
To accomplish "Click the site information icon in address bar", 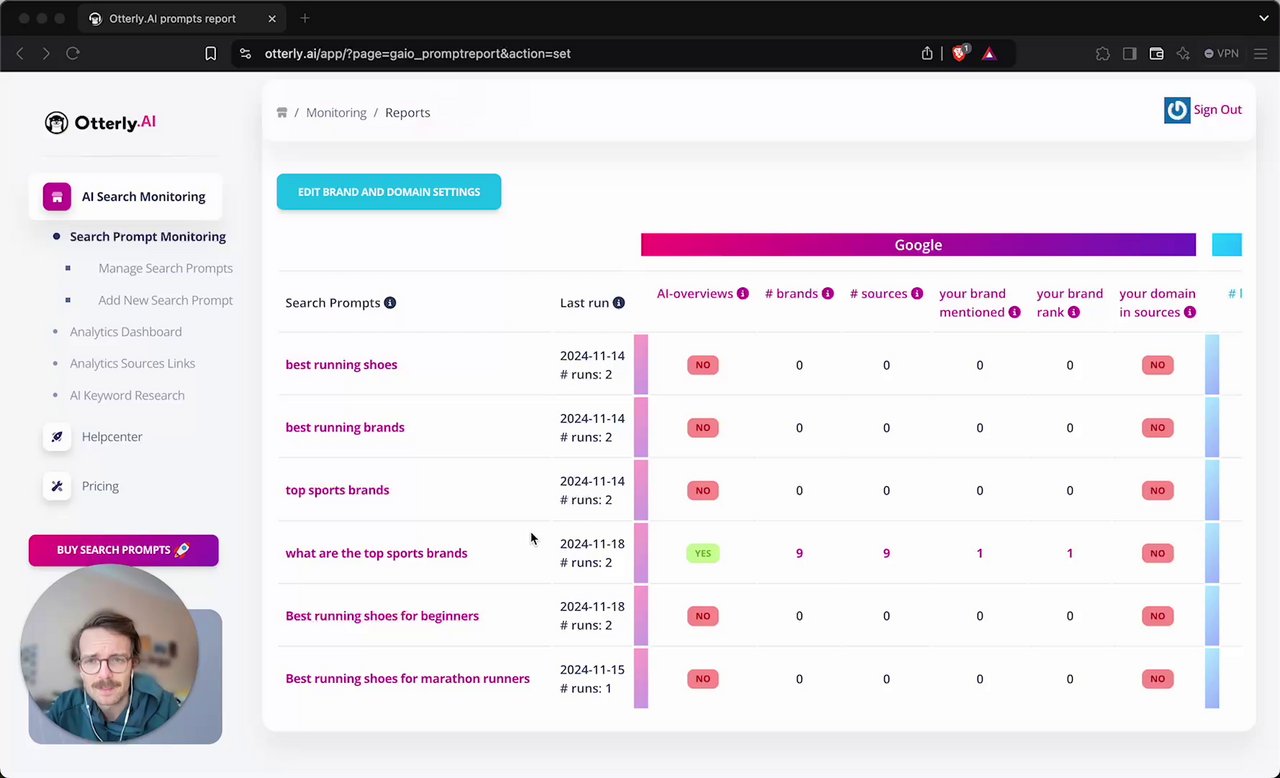I will pos(245,54).
